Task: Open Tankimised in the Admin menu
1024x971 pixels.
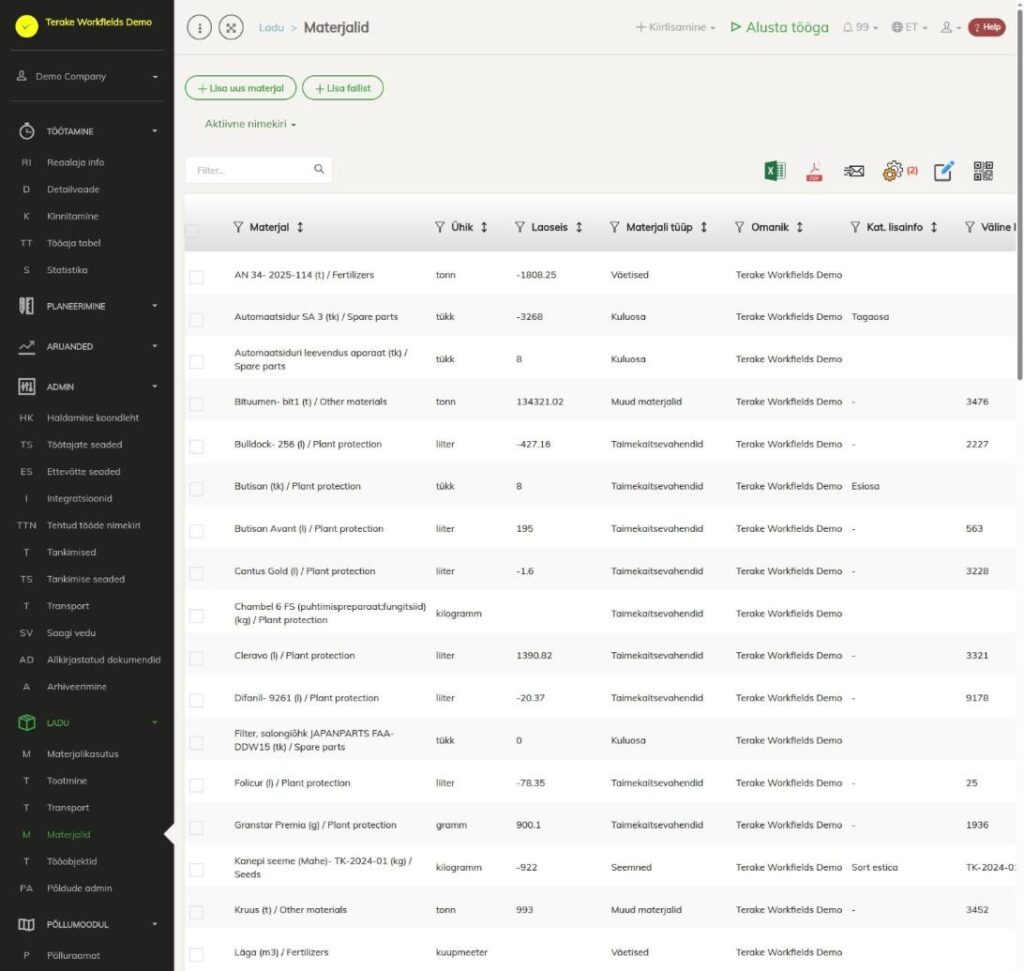Action: point(71,552)
